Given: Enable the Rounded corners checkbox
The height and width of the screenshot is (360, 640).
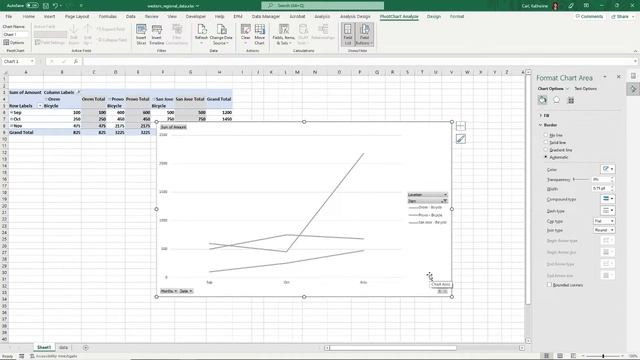Looking at the screenshot, I should click(x=549, y=285).
